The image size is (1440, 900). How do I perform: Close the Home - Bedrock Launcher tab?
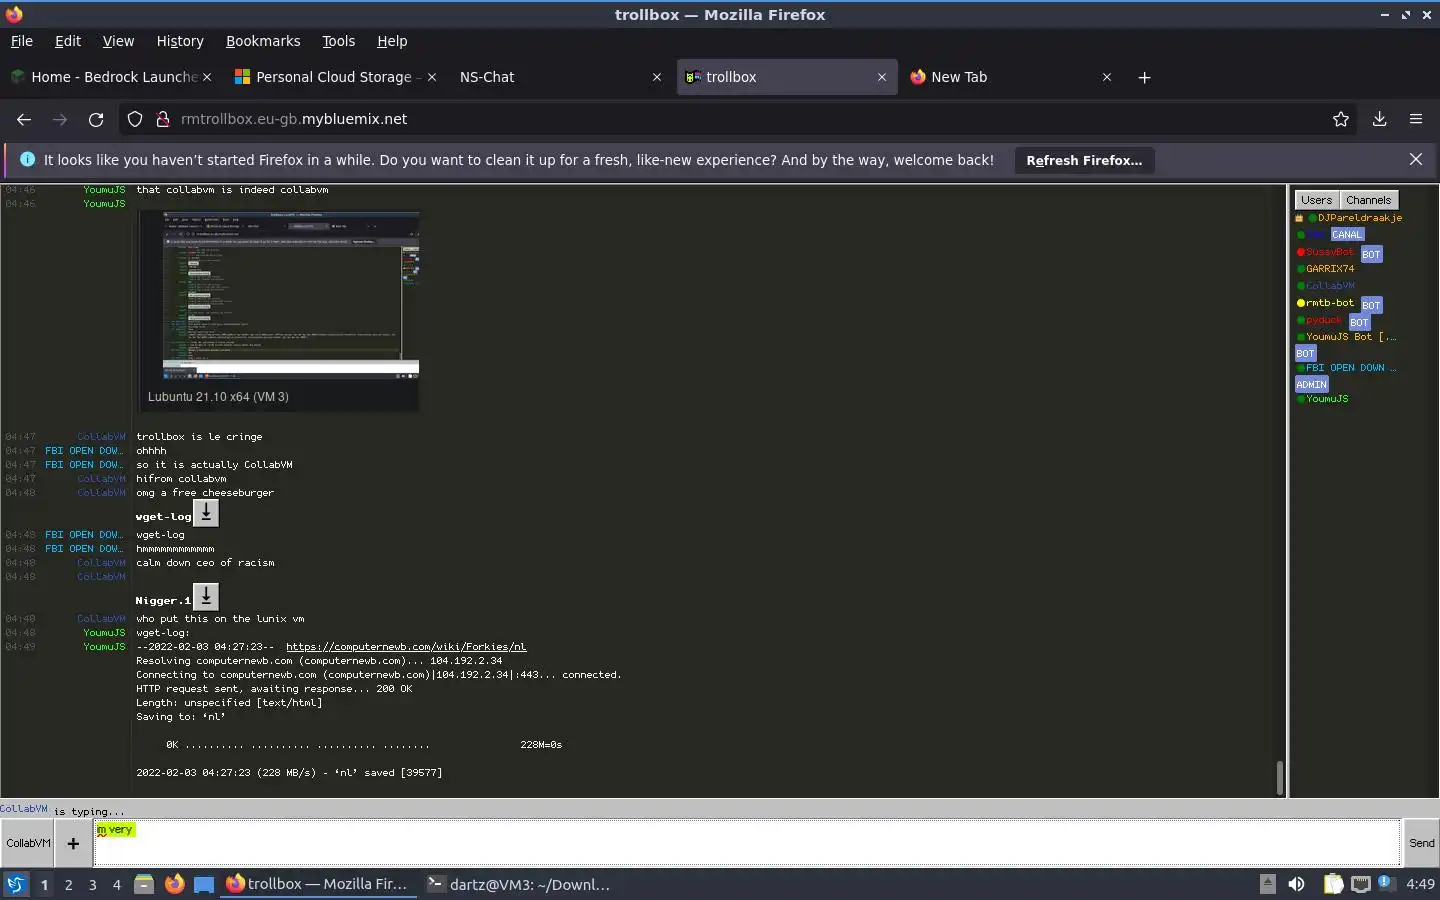coord(207,77)
